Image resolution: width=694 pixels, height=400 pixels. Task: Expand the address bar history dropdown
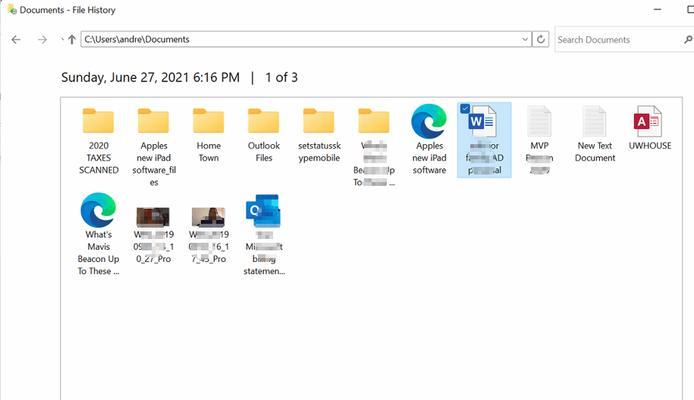click(525, 39)
